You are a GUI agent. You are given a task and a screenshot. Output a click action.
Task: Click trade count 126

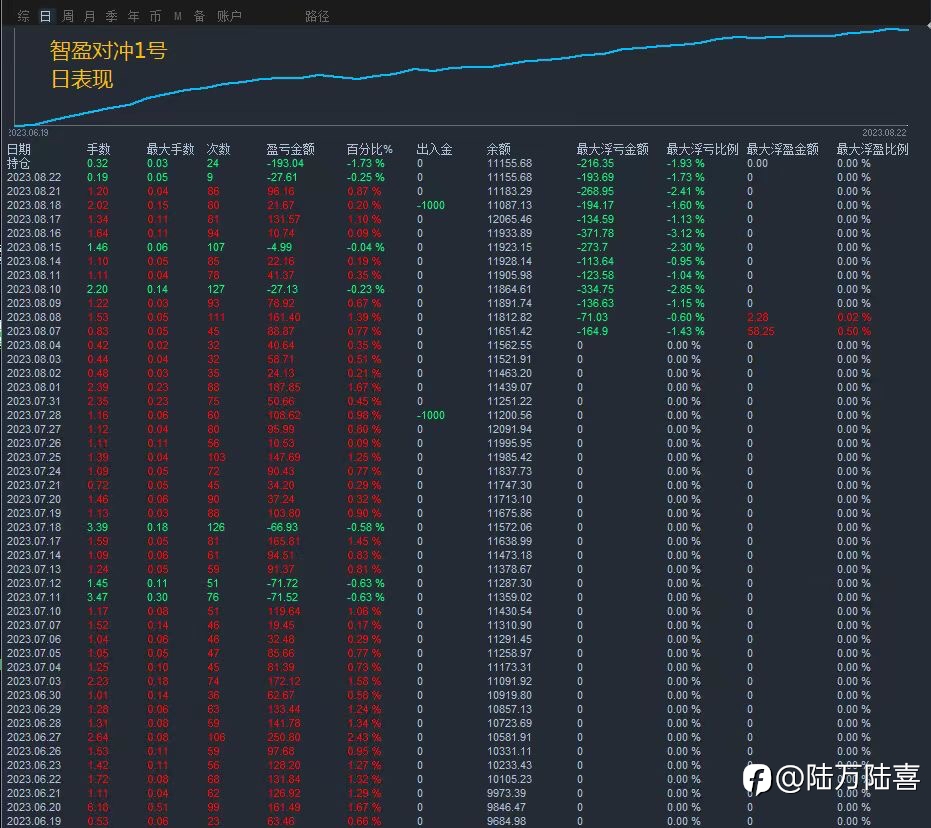pos(216,527)
